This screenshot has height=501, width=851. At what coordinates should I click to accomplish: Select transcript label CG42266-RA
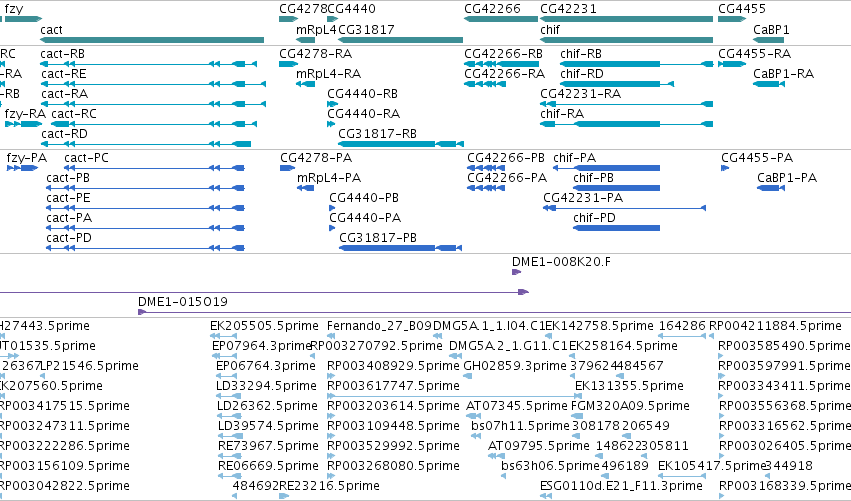pos(505,74)
